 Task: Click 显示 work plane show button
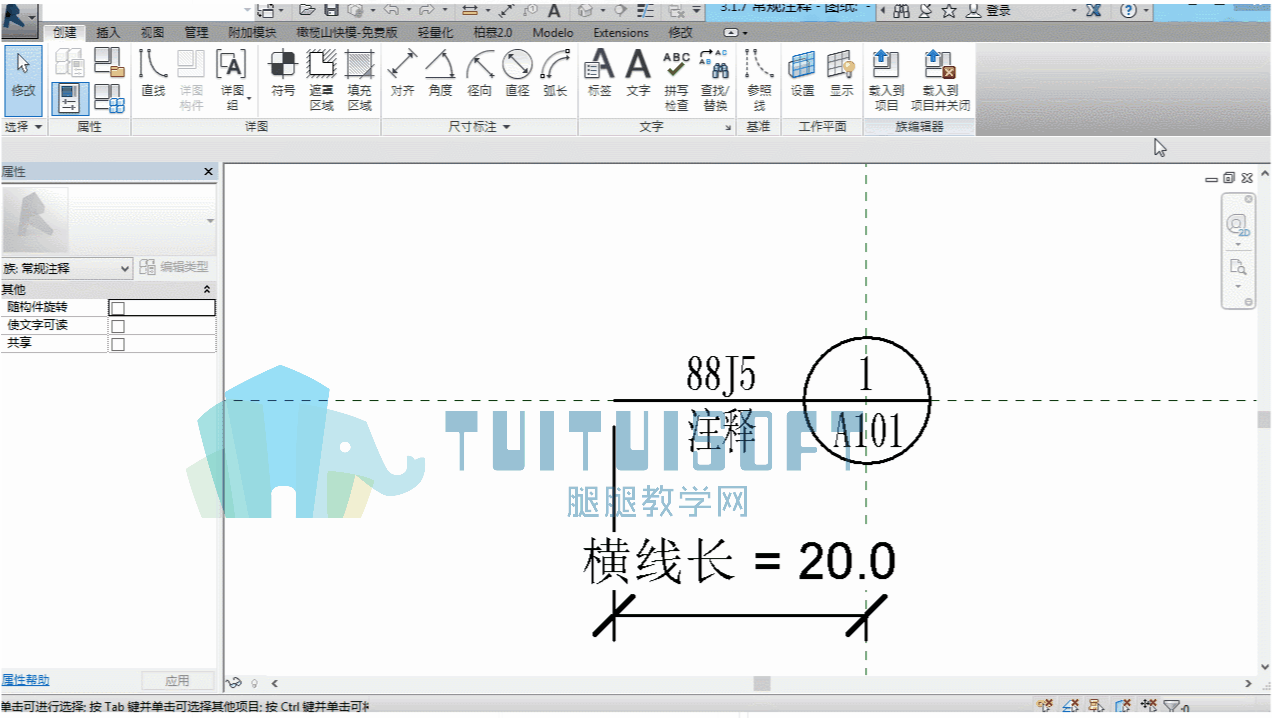[841, 74]
